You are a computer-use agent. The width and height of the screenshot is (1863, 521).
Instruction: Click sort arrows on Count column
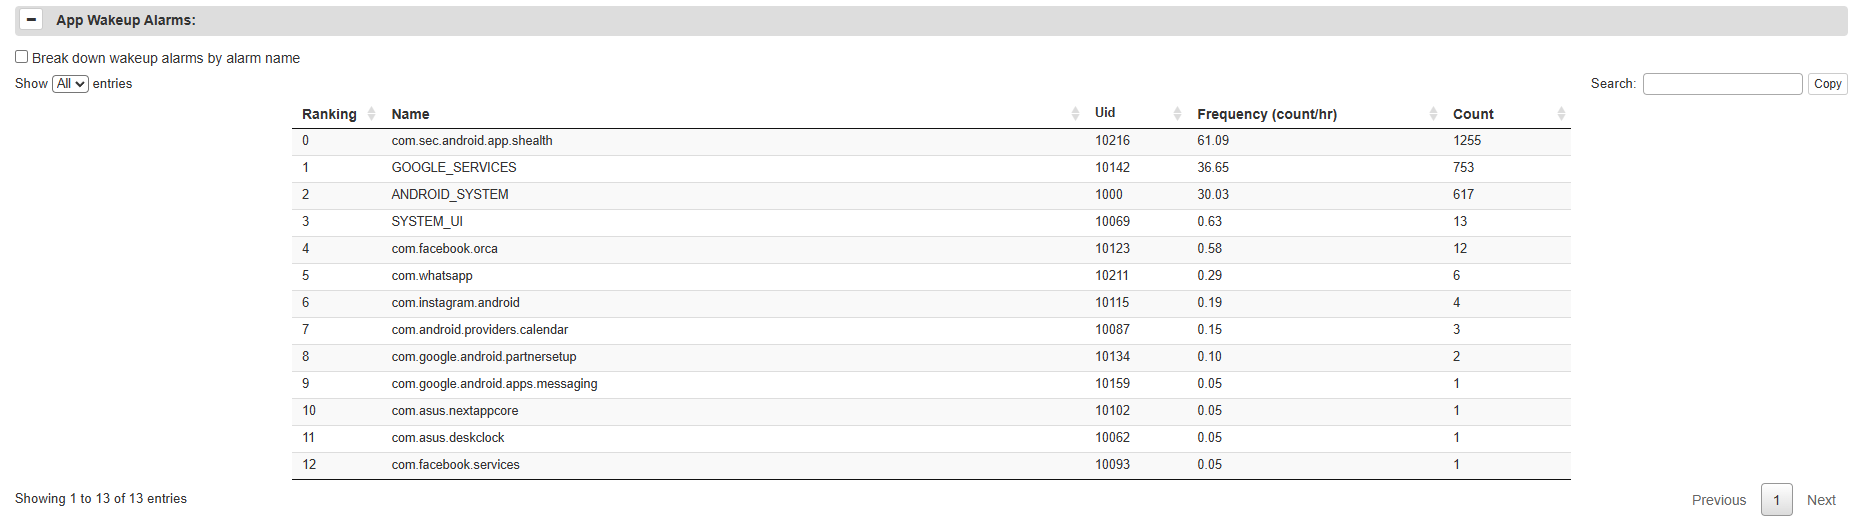pyautogui.click(x=1560, y=114)
